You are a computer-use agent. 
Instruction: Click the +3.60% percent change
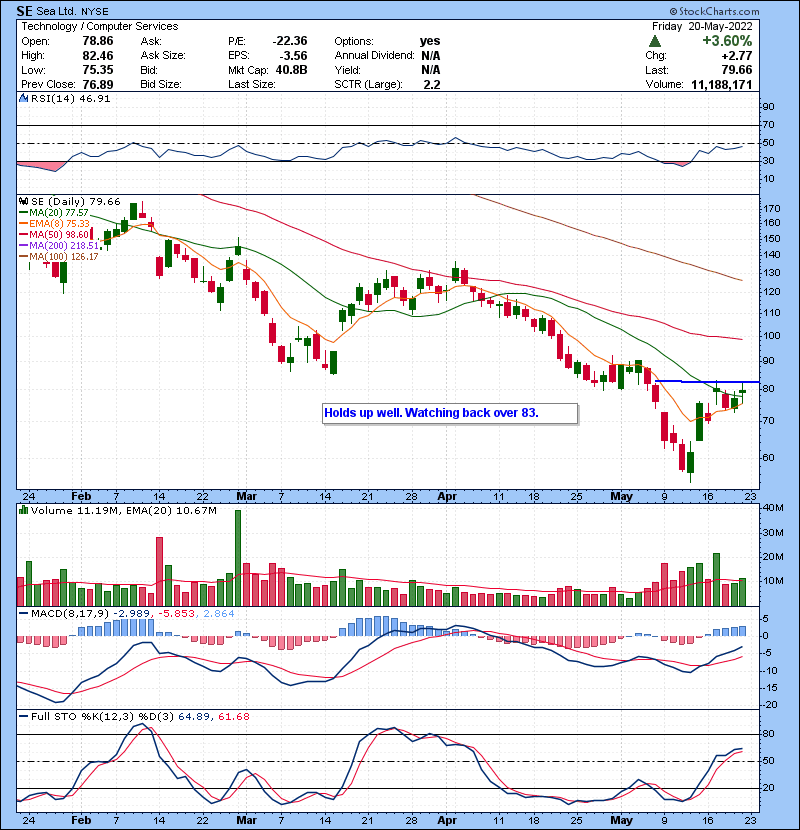pyautogui.click(x=727, y=41)
